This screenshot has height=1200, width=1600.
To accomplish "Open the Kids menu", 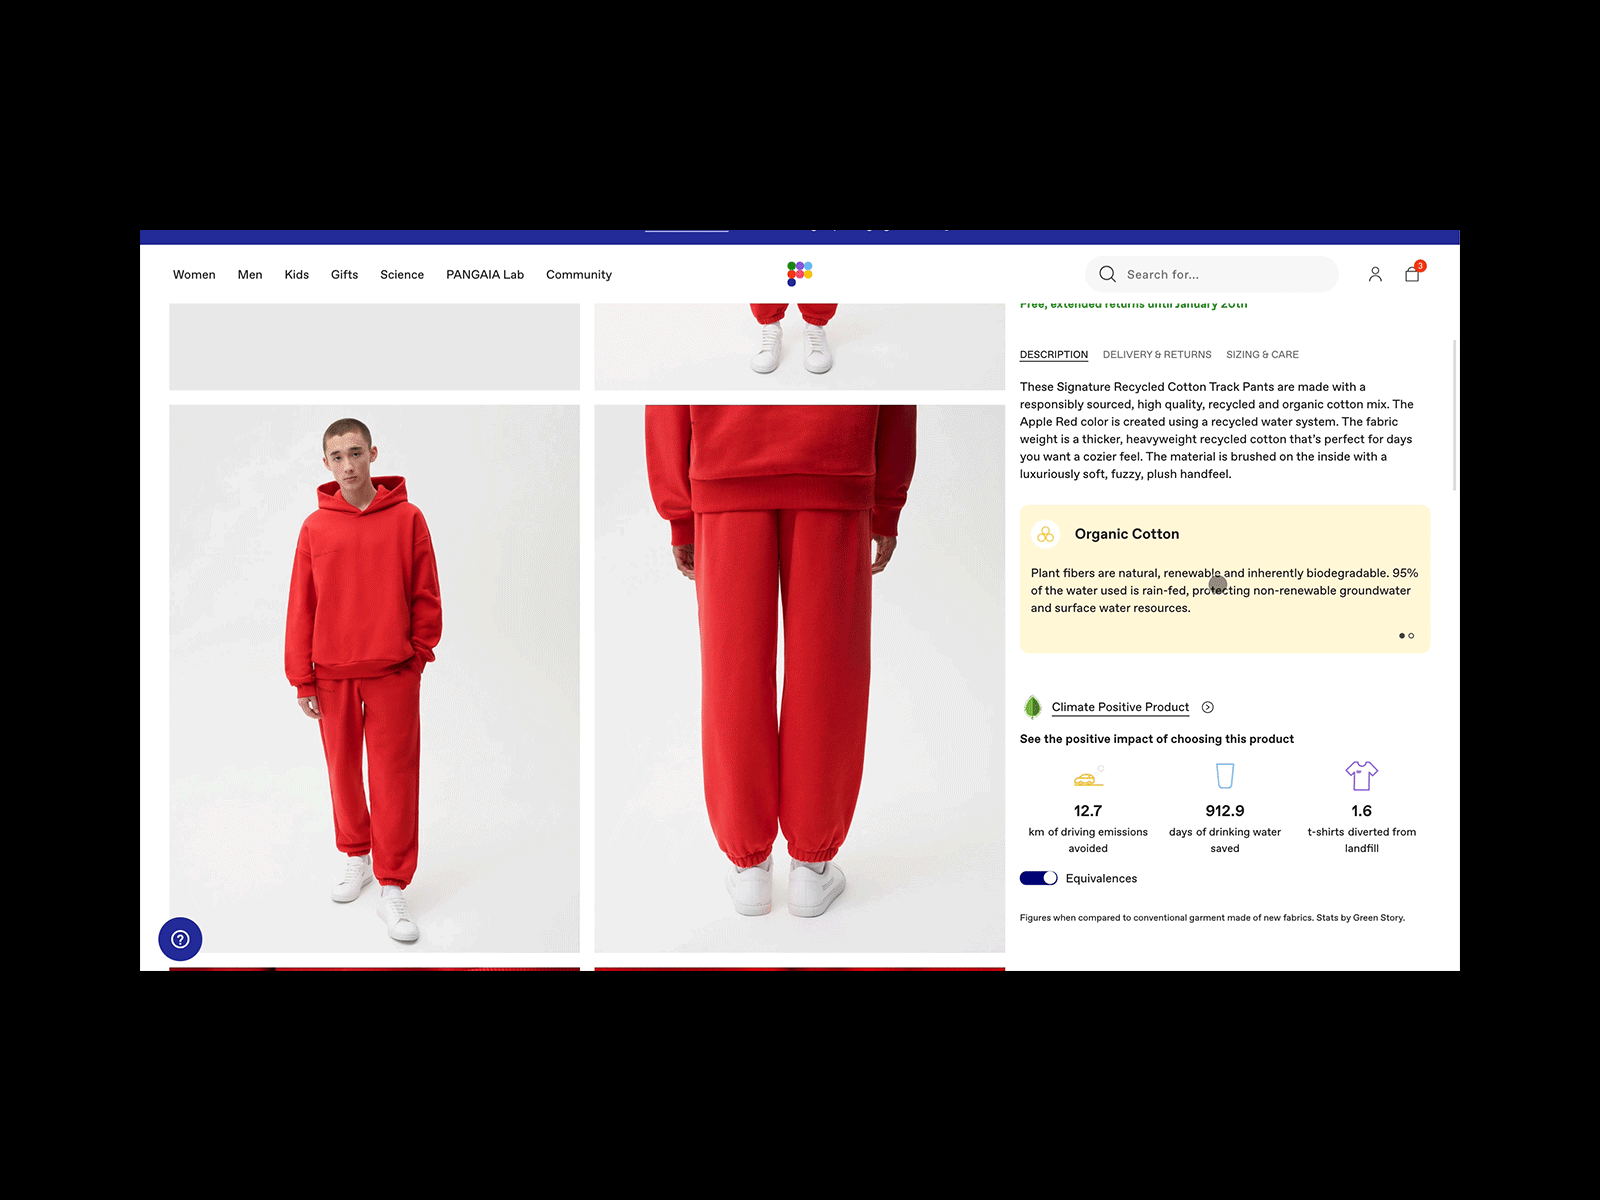I will pos(297,275).
